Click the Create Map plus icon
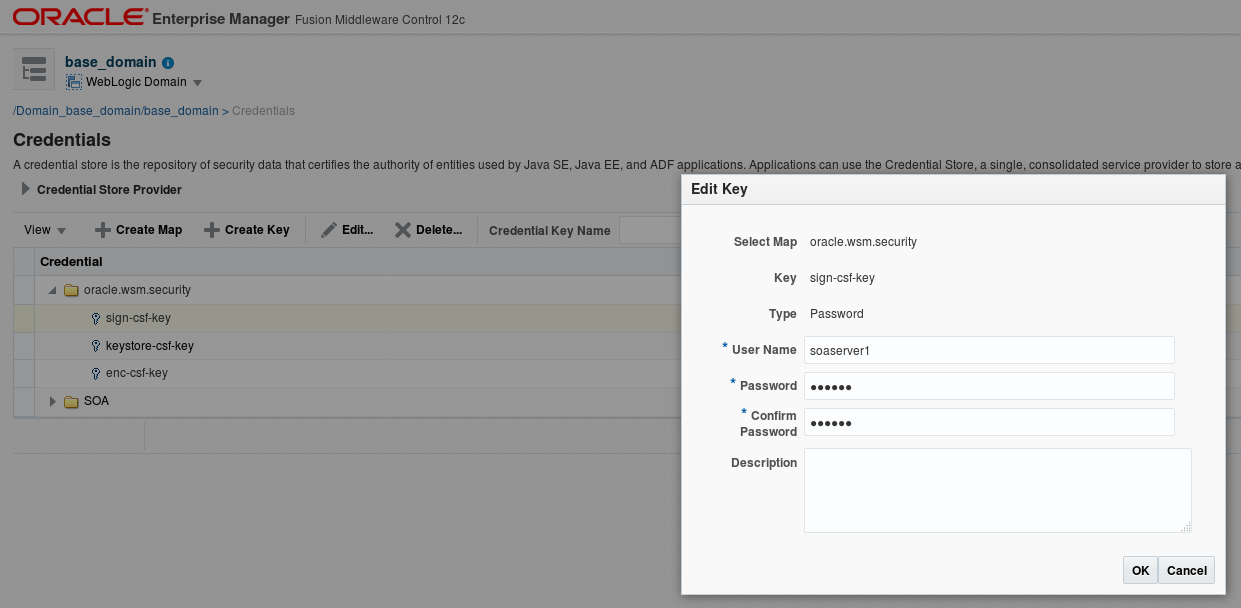Image resolution: width=1241 pixels, height=608 pixels. tap(102, 229)
